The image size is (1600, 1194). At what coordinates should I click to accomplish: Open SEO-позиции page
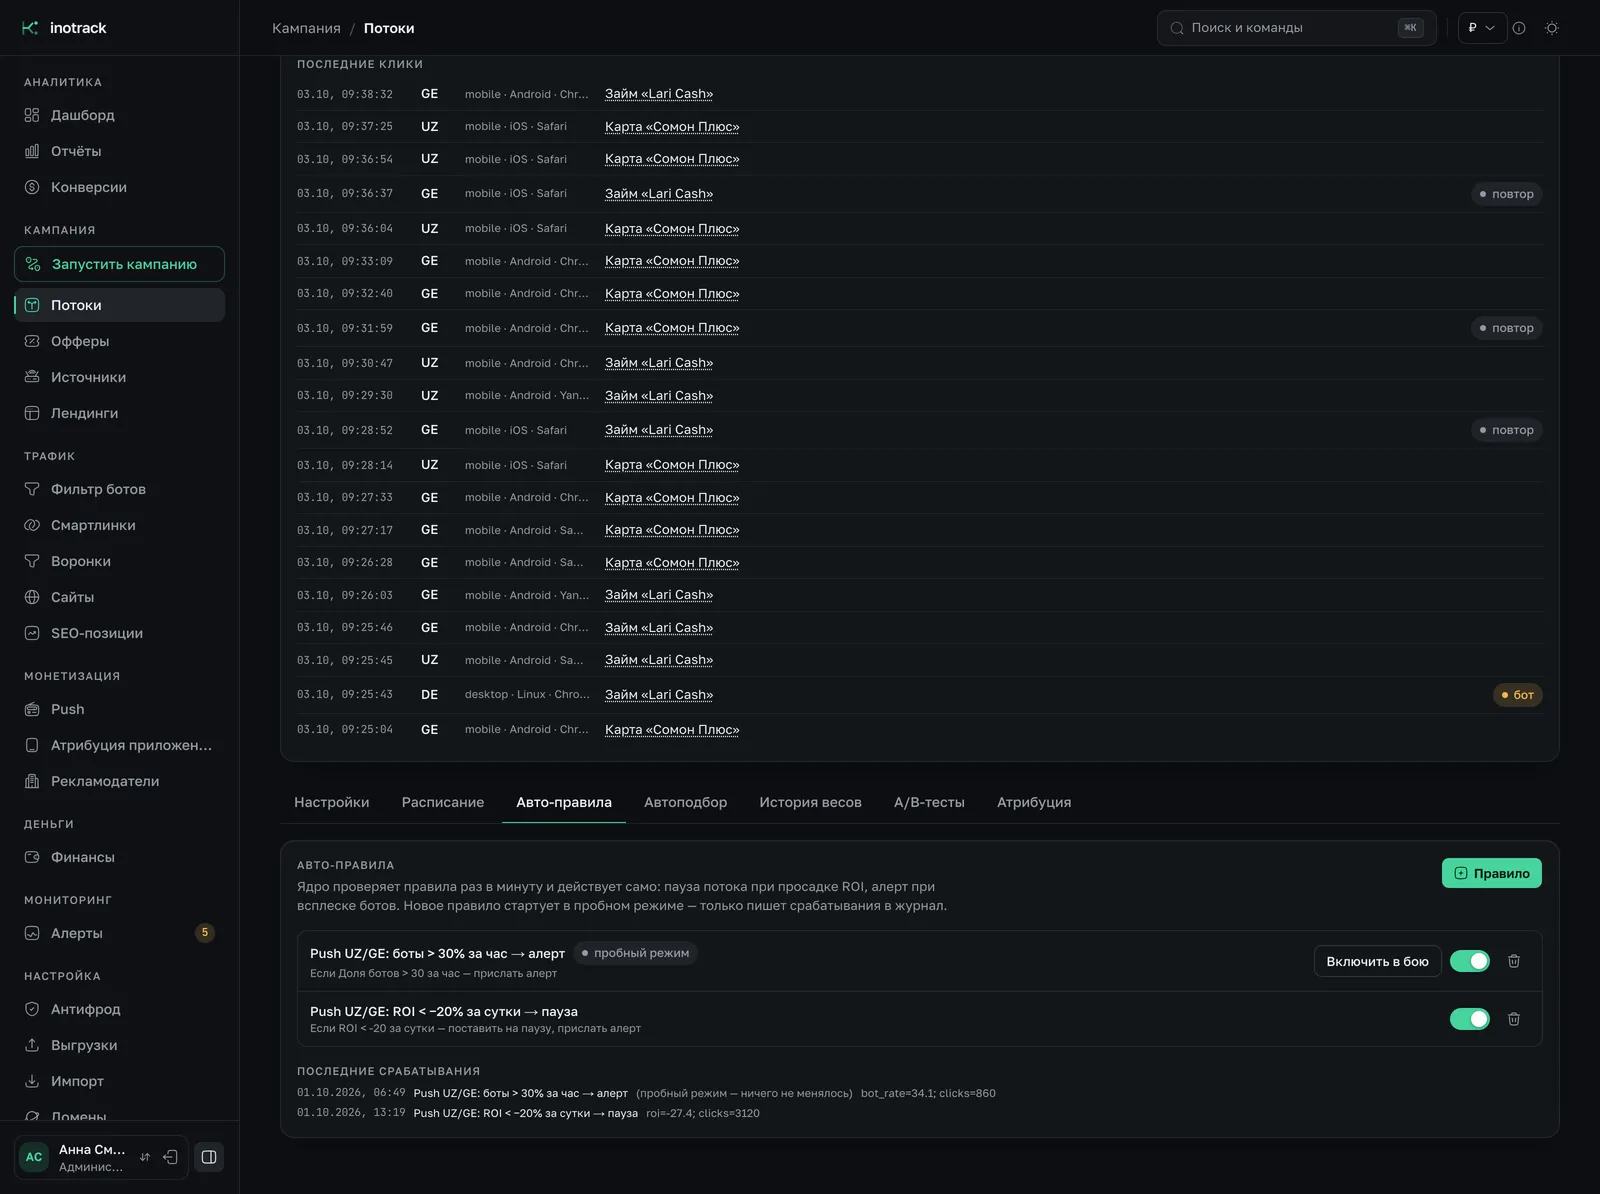[119, 633]
